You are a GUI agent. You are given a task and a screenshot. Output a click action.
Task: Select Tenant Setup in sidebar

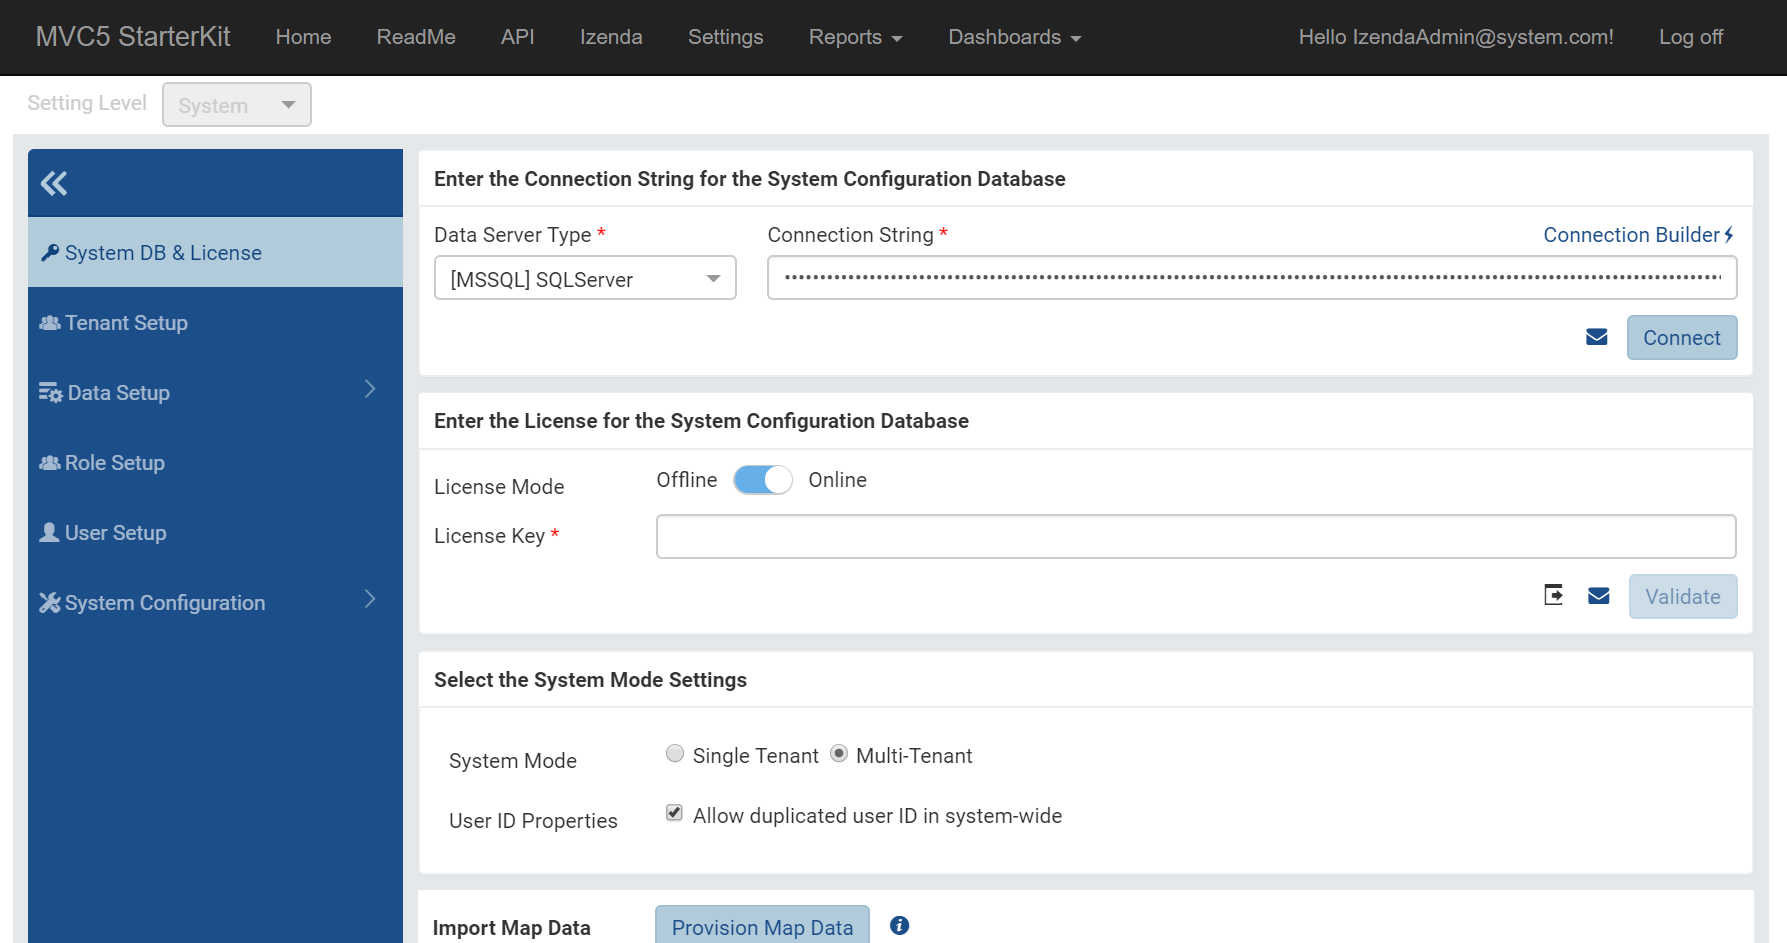point(215,322)
